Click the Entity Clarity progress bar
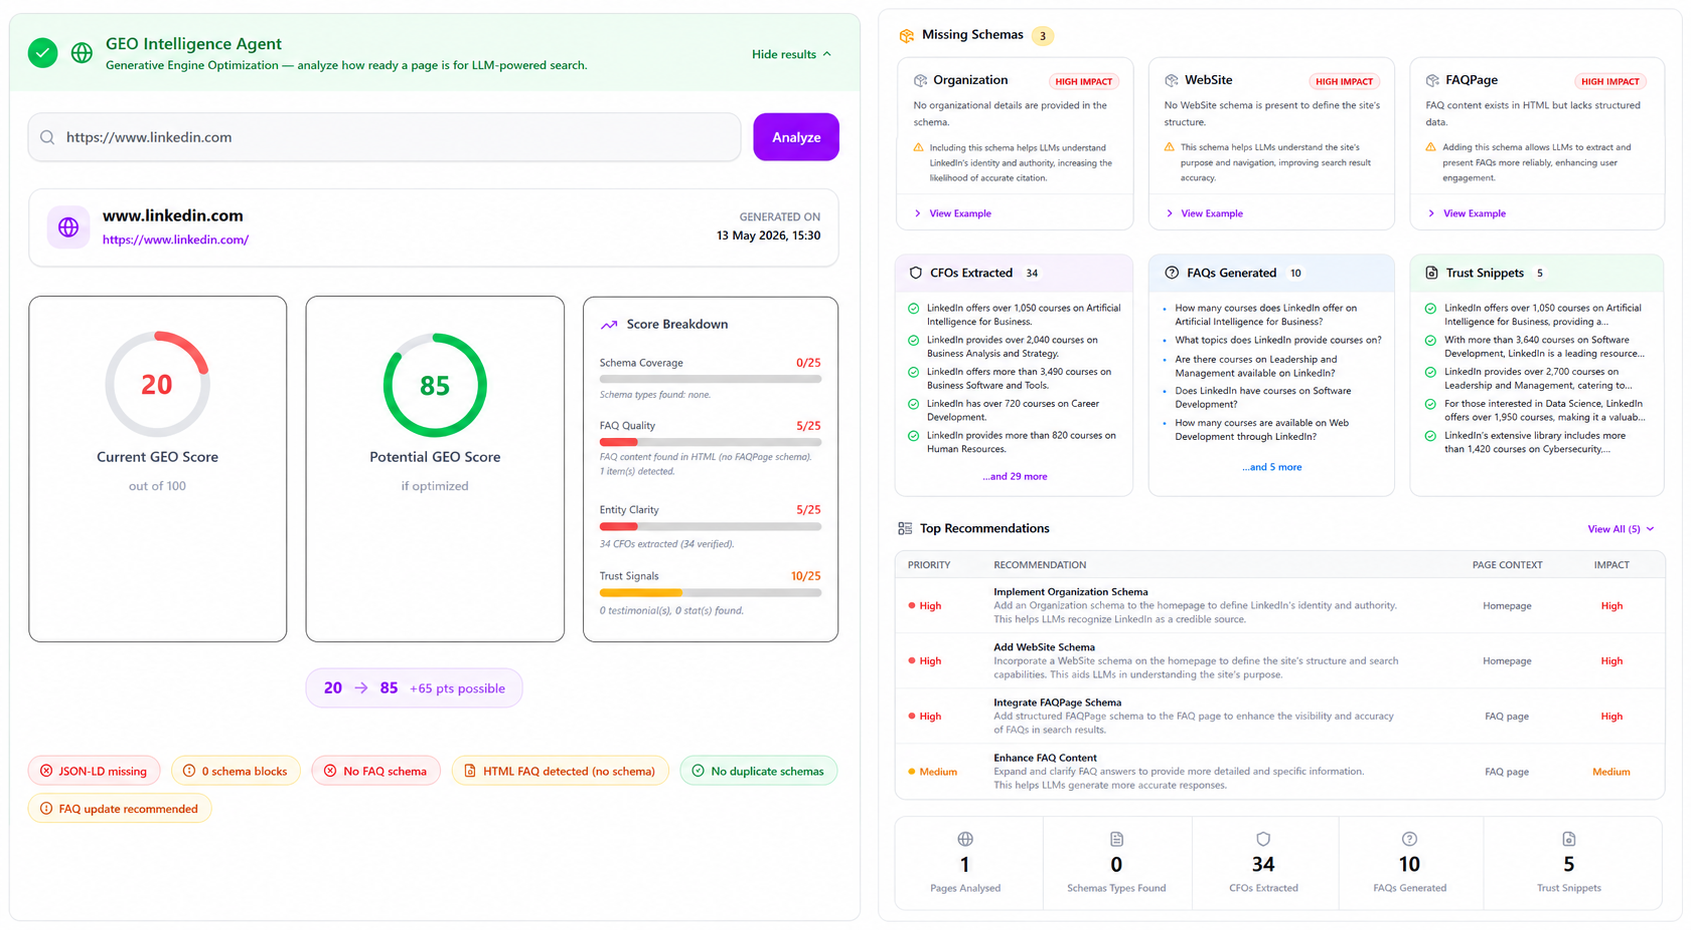Viewport: 1691px width, 930px height. [x=710, y=526]
